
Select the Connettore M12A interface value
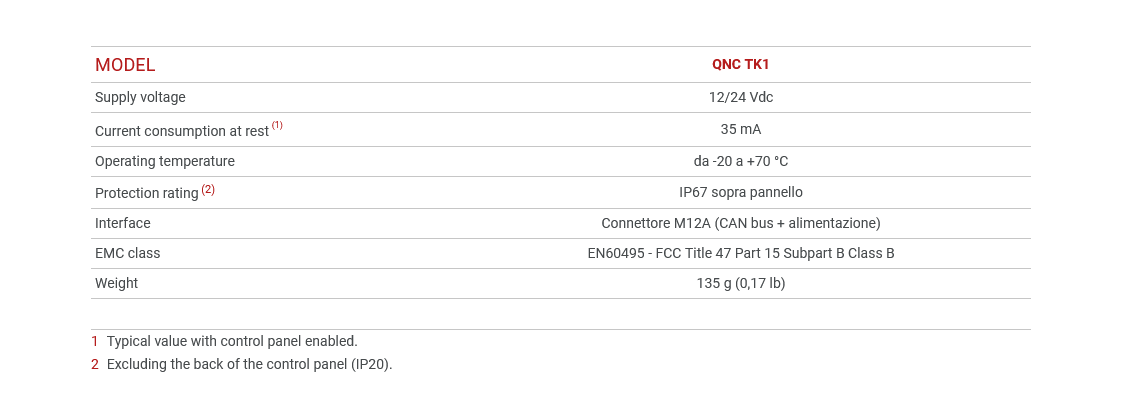click(x=740, y=224)
